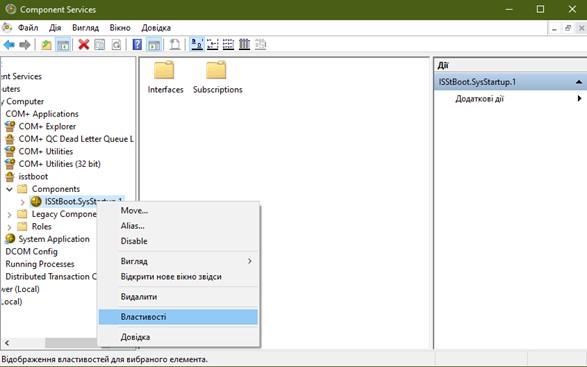Expand the Roles folder

(x=9, y=227)
